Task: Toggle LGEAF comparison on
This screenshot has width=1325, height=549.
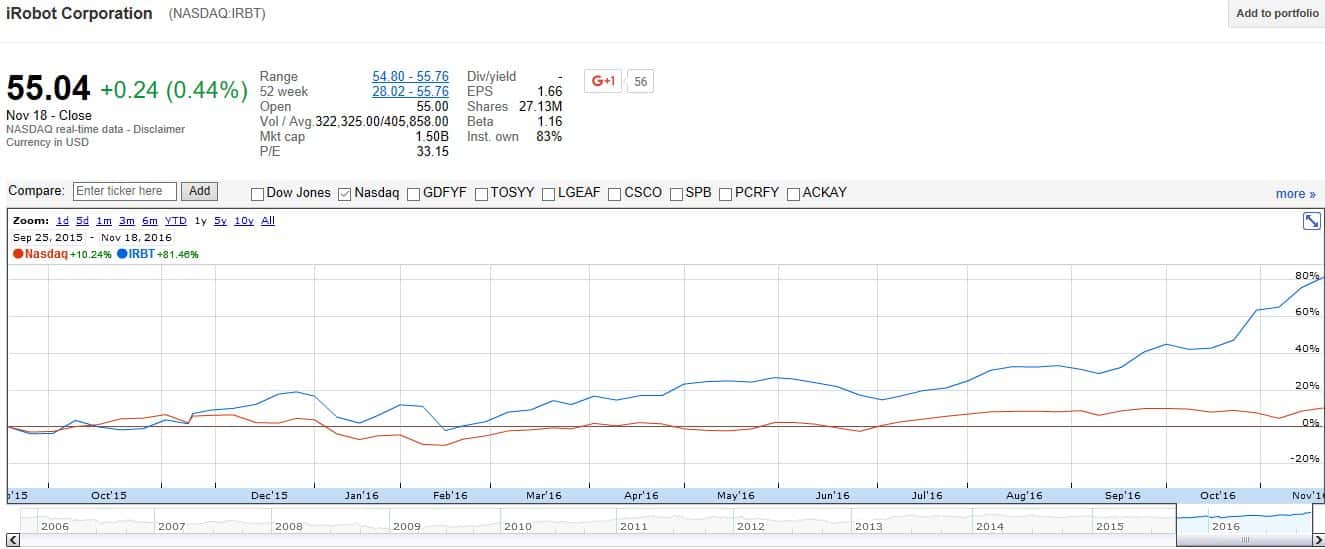Action: [x=548, y=194]
